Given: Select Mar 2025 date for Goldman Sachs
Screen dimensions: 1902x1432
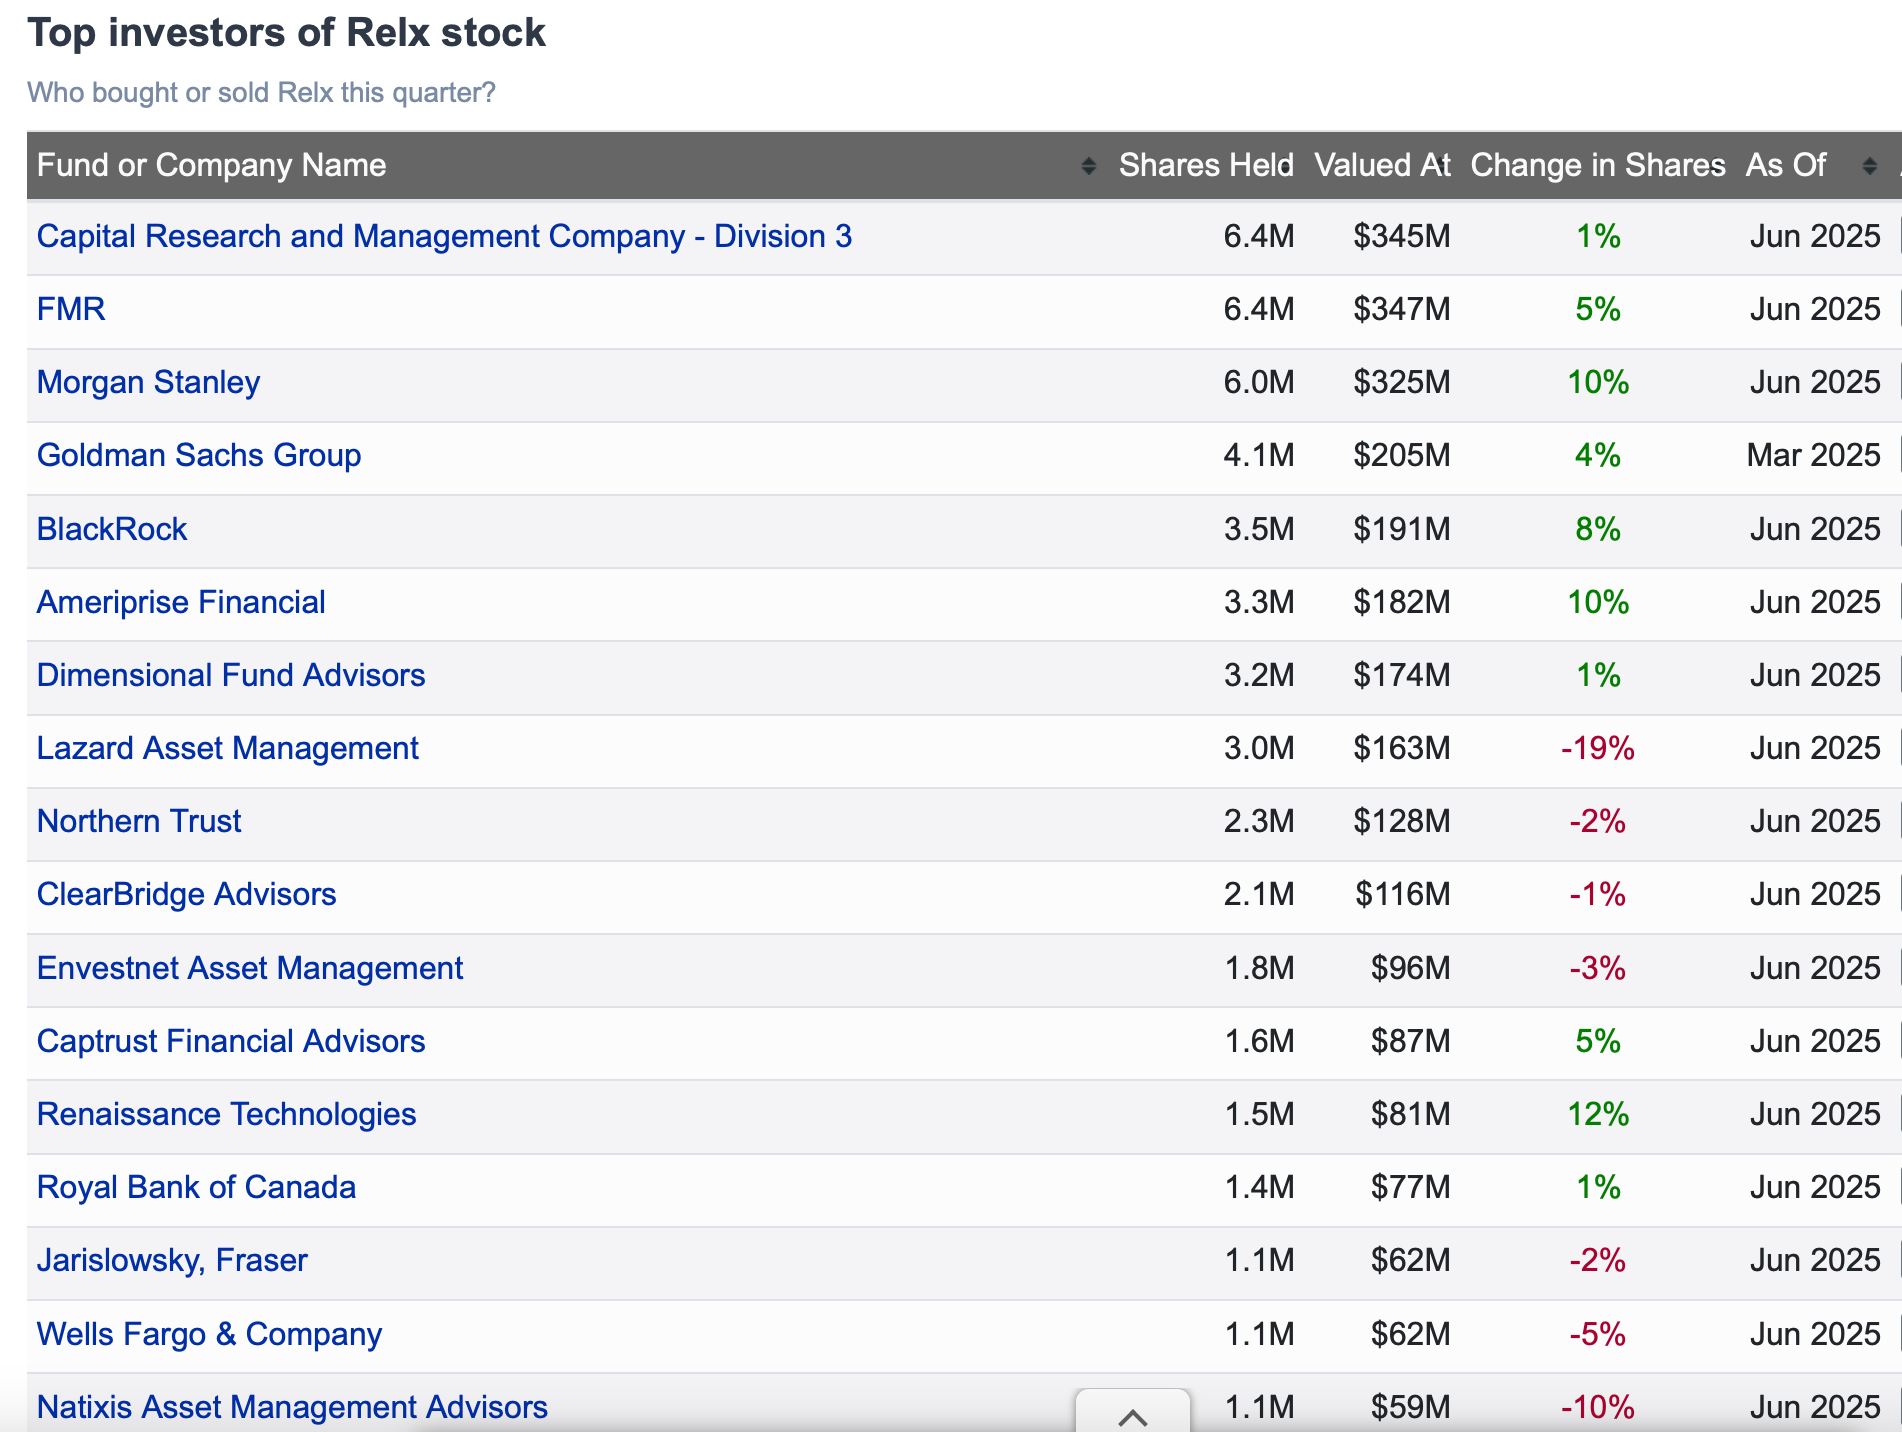Looking at the screenshot, I should 1814,455.
